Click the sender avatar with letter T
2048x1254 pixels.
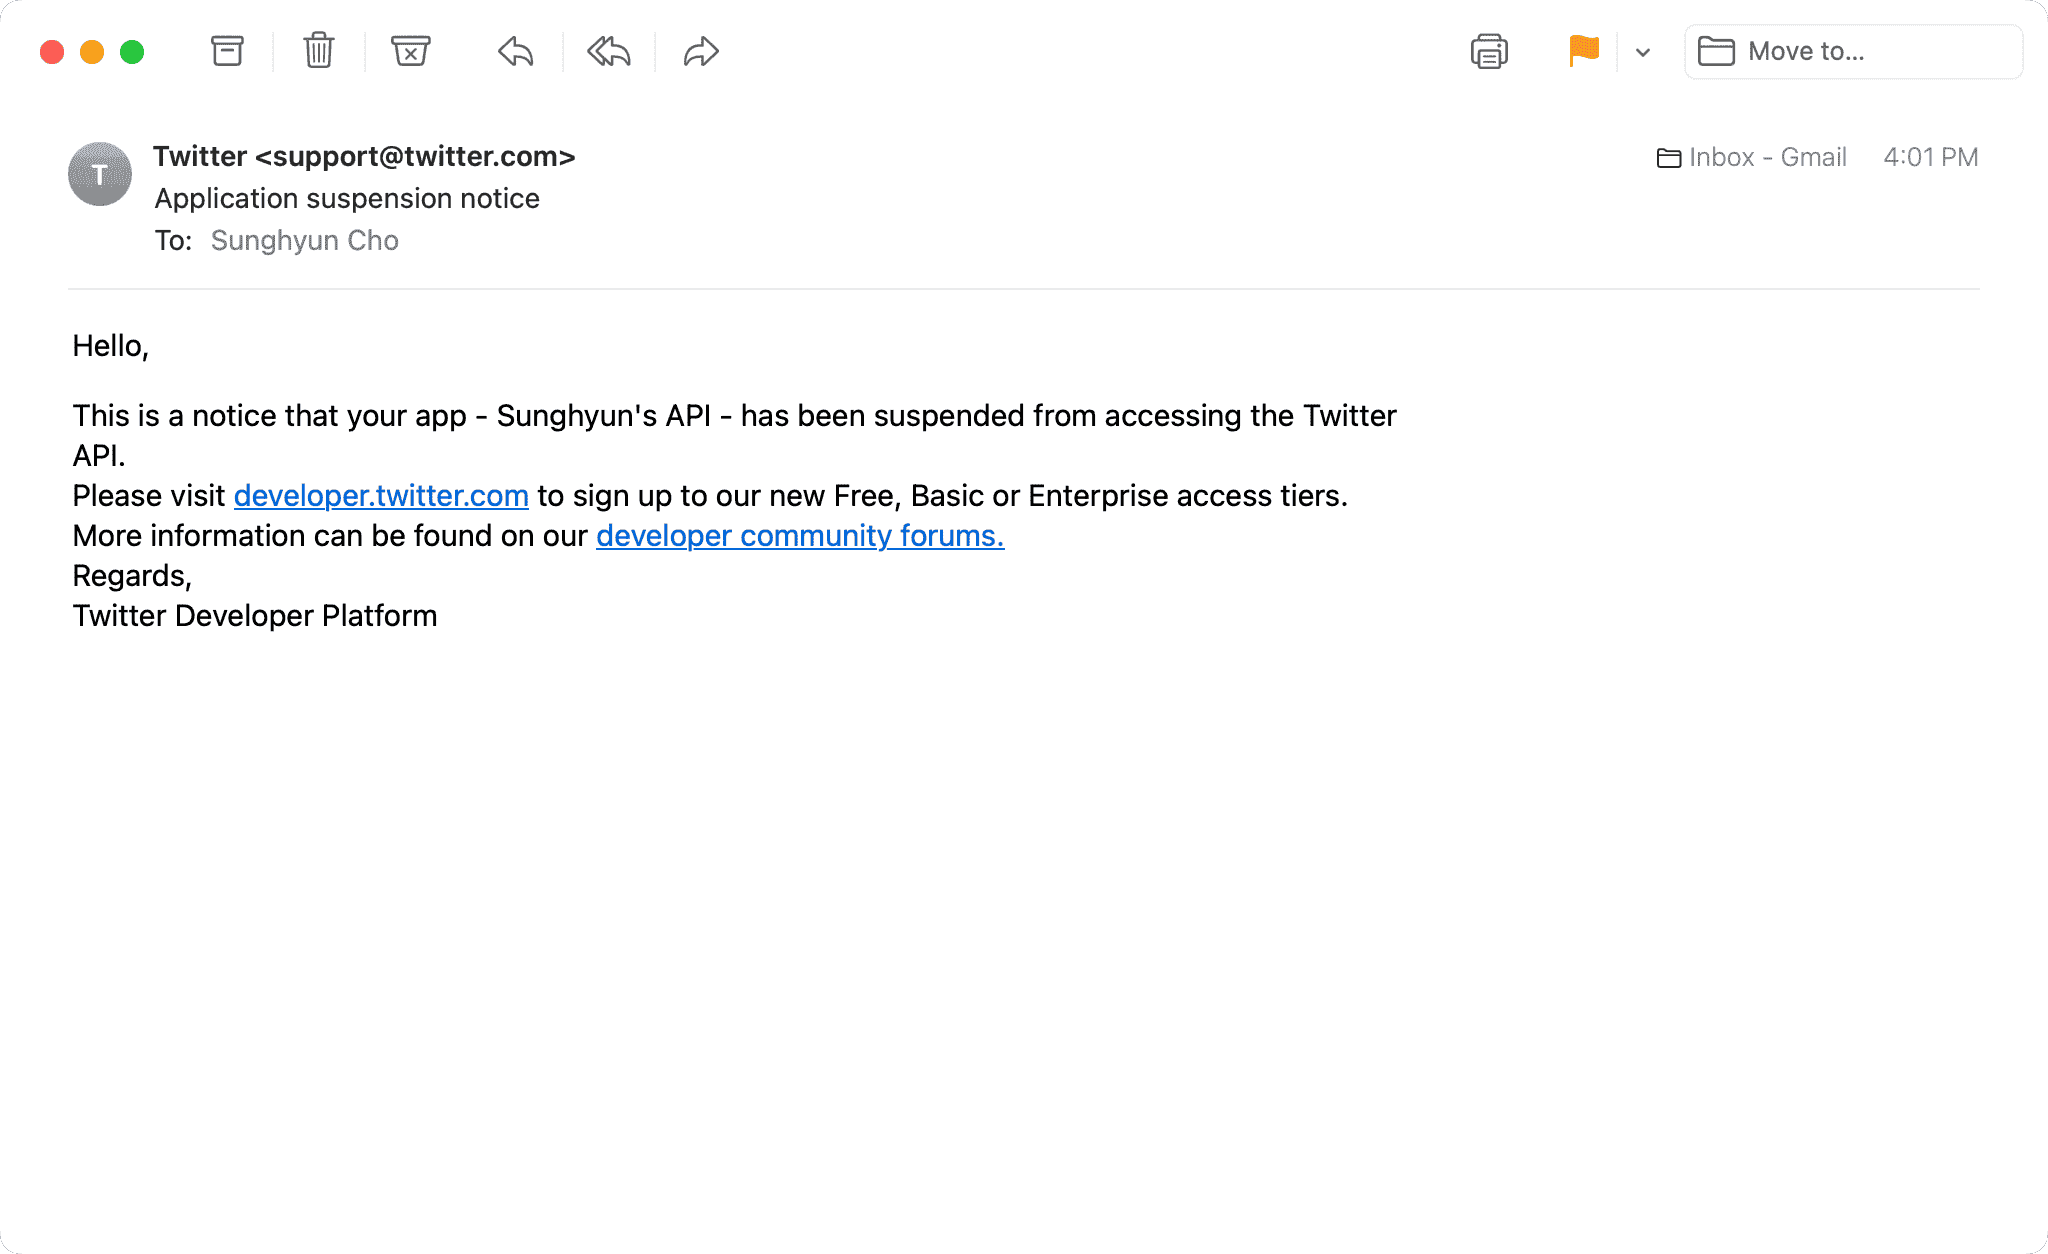(100, 174)
